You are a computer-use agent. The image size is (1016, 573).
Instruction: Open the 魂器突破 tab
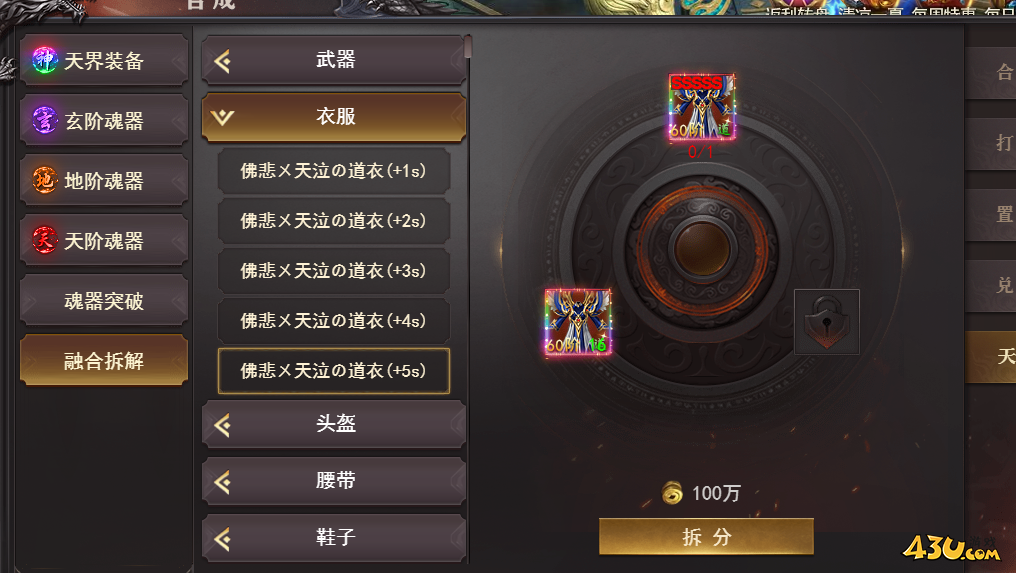tap(104, 300)
